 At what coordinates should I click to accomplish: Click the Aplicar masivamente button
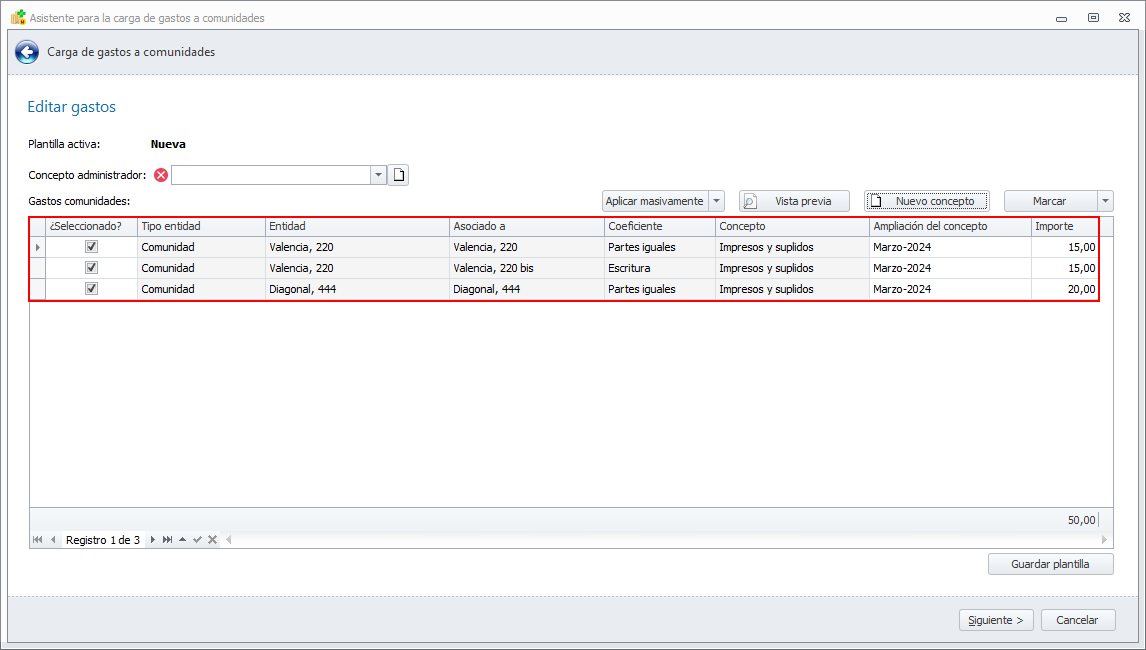pos(655,201)
